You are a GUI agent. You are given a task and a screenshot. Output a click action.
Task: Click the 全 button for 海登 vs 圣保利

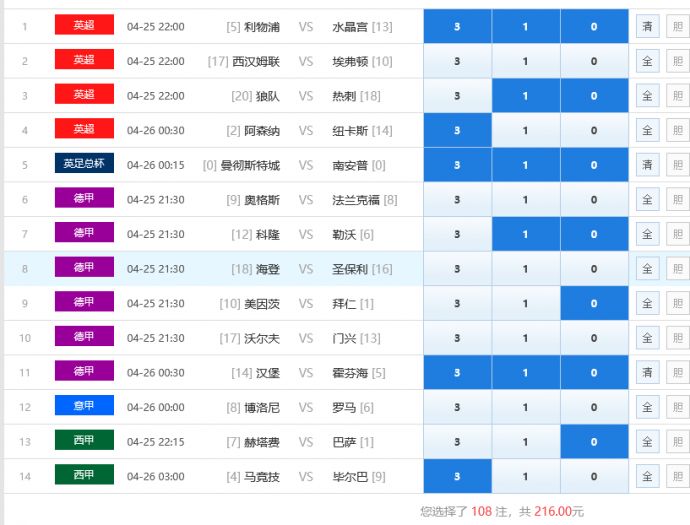(x=647, y=269)
